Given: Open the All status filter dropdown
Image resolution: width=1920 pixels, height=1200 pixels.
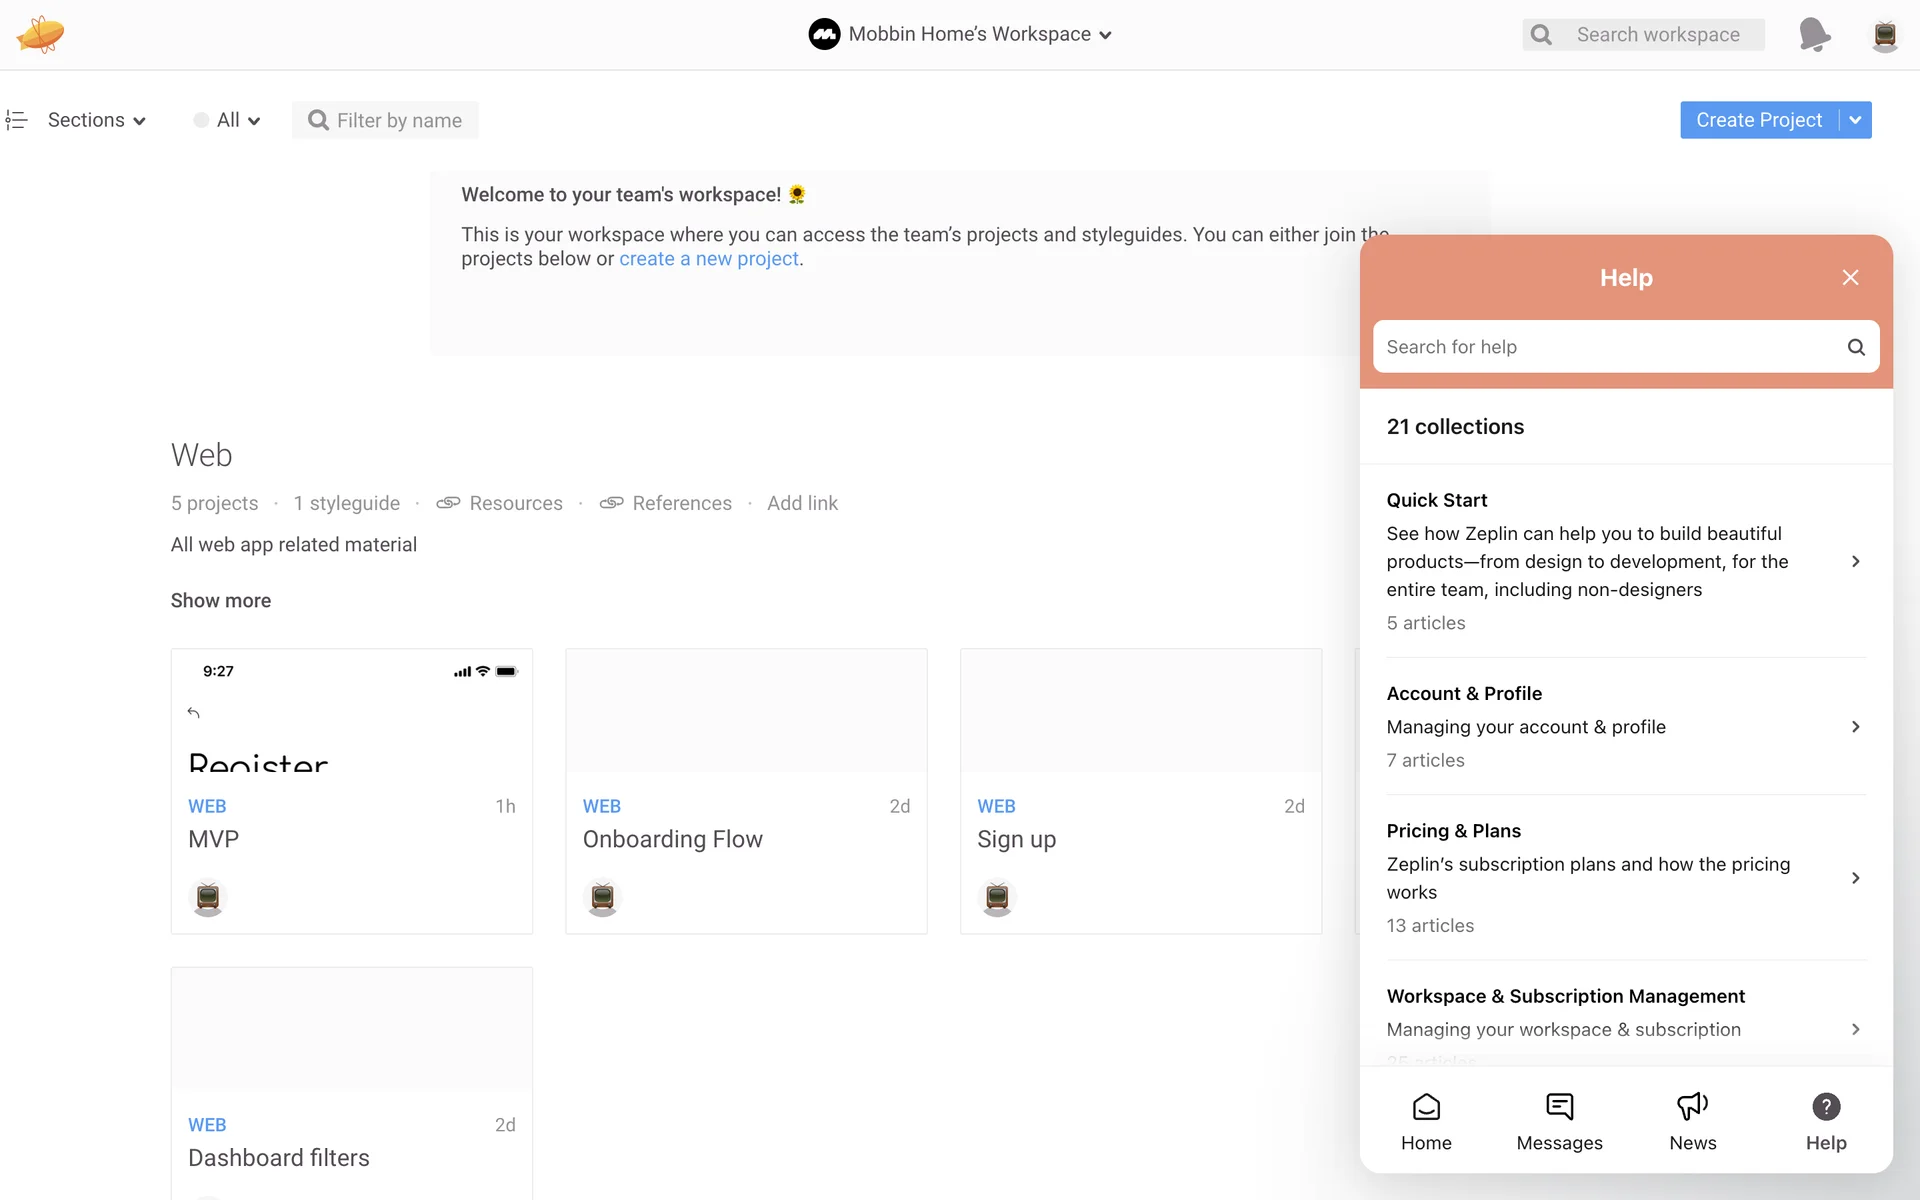Looking at the screenshot, I should tap(228, 120).
